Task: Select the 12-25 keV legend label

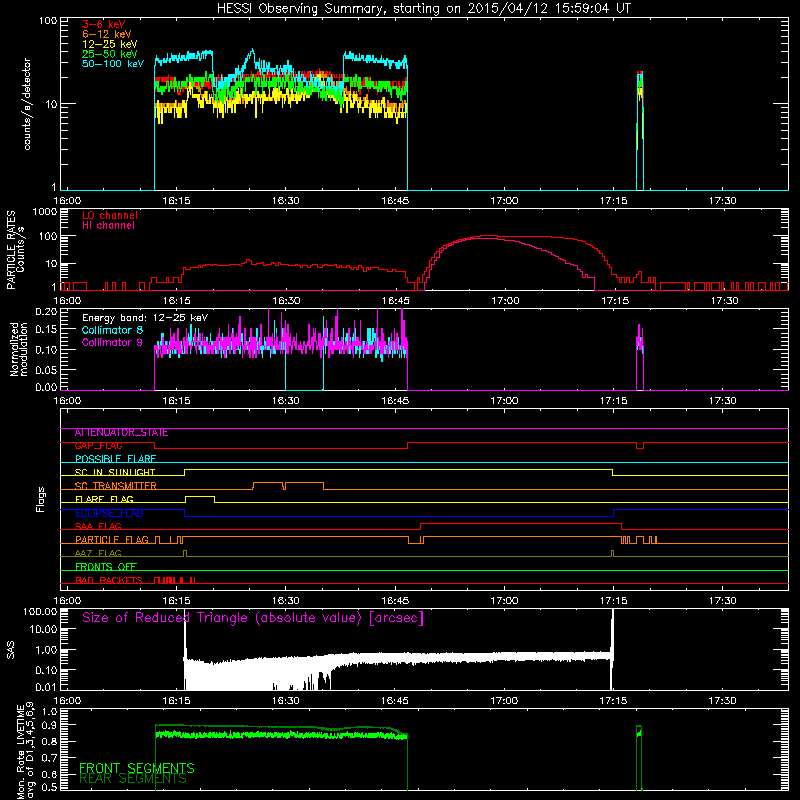Action: 110,44
